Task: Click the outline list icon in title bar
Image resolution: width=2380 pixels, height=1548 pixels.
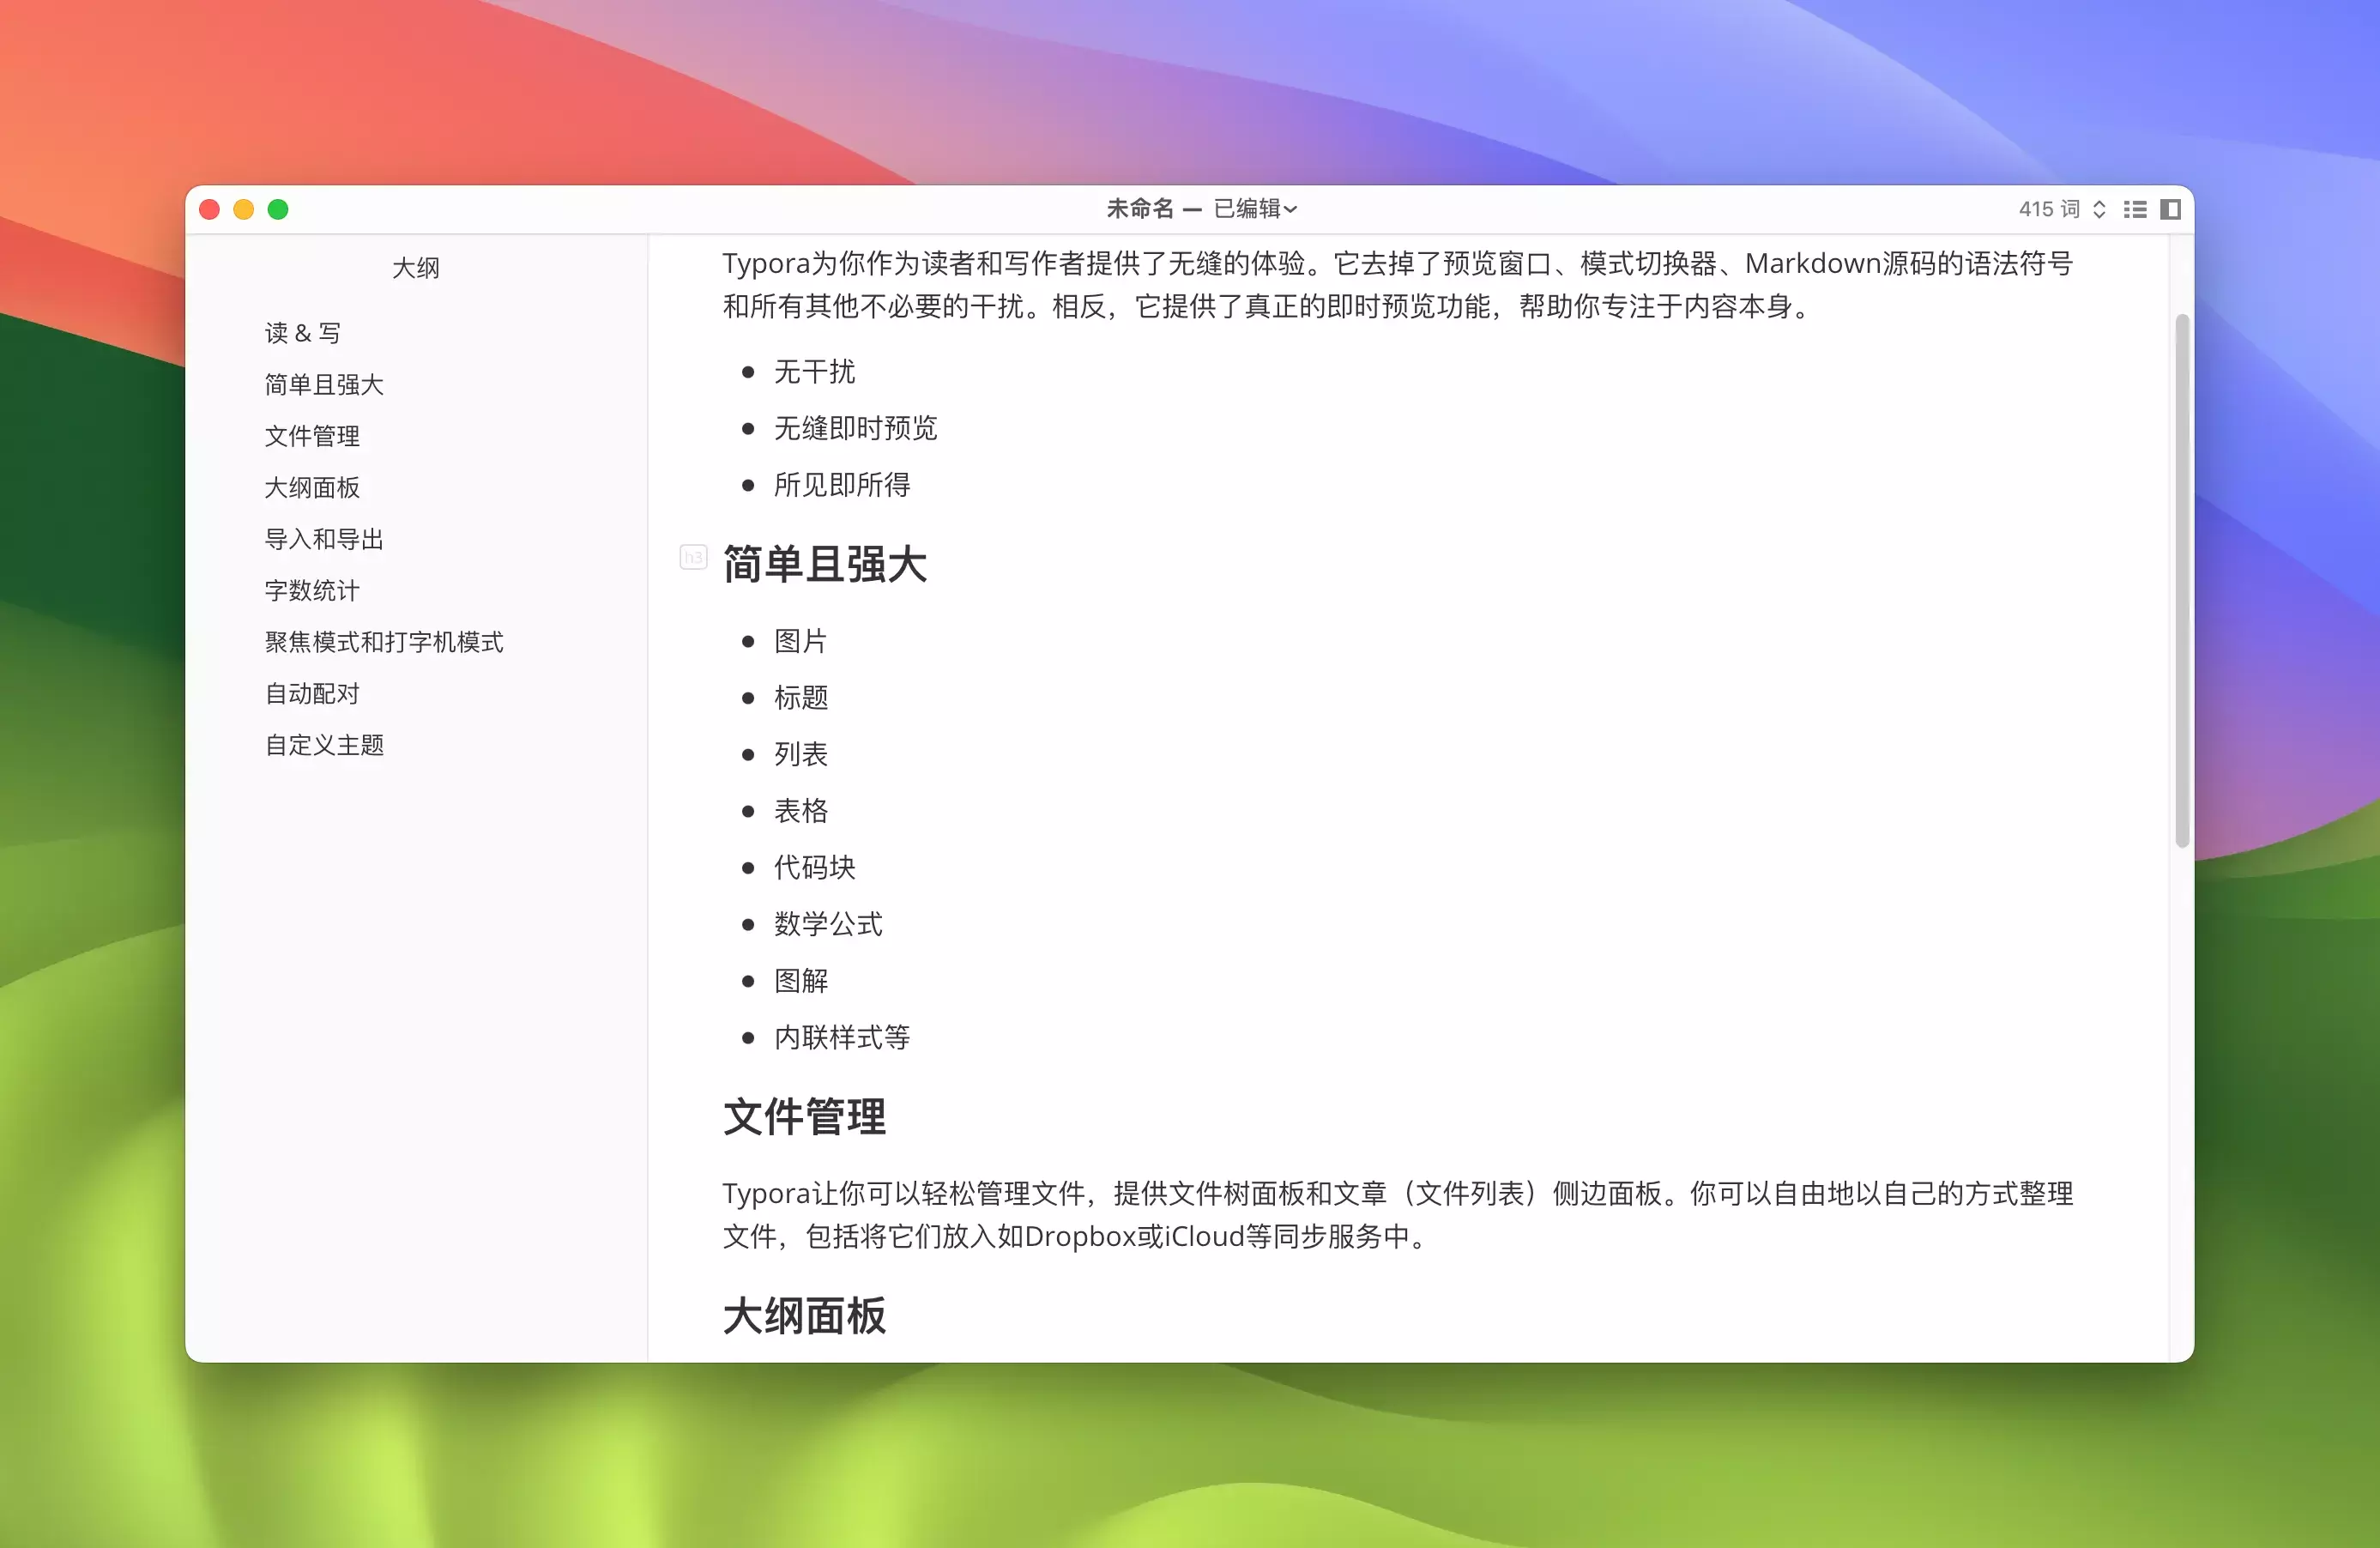Action: pyautogui.click(x=2135, y=209)
